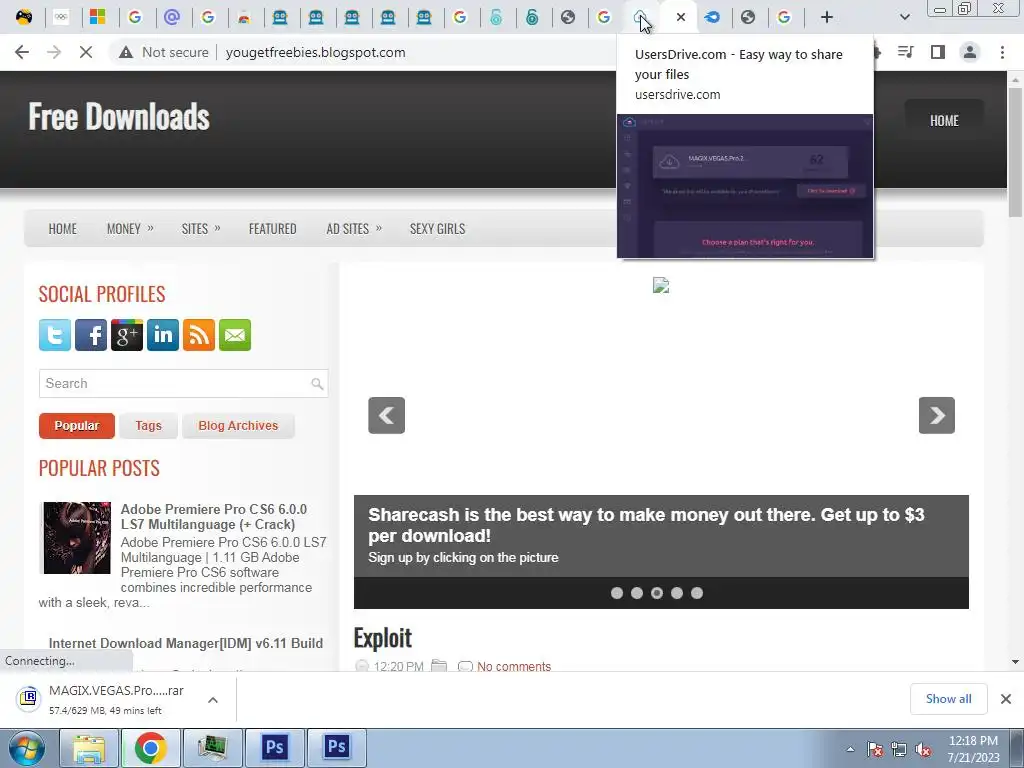
Task: Click the green email subscription icon
Action: [234, 335]
